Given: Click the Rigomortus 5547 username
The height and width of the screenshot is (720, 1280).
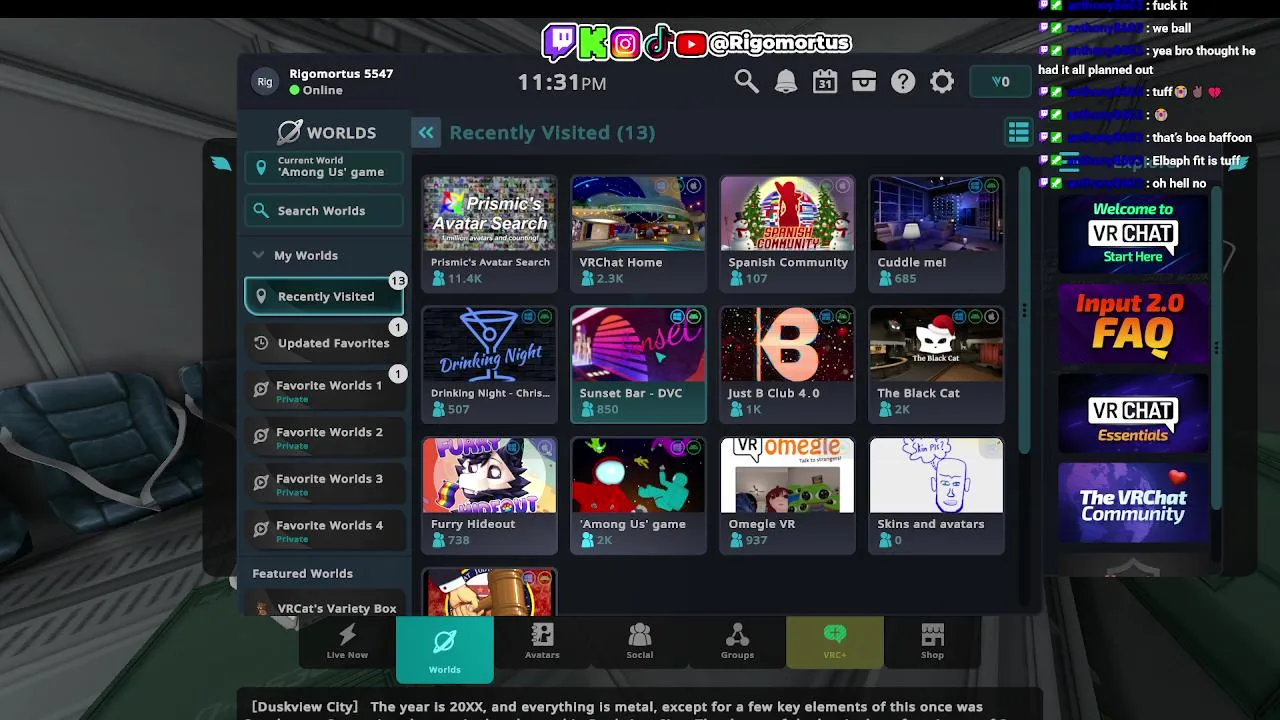Looking at the screenshot, I should pos(341,74).
